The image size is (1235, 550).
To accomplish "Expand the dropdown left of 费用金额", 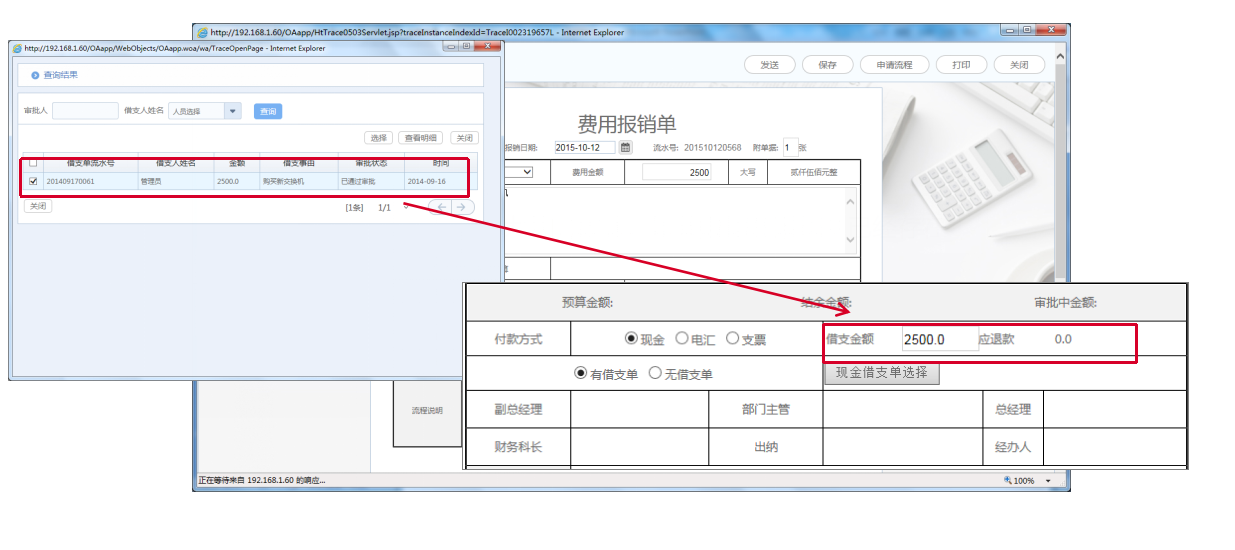I will coord(526,172).
